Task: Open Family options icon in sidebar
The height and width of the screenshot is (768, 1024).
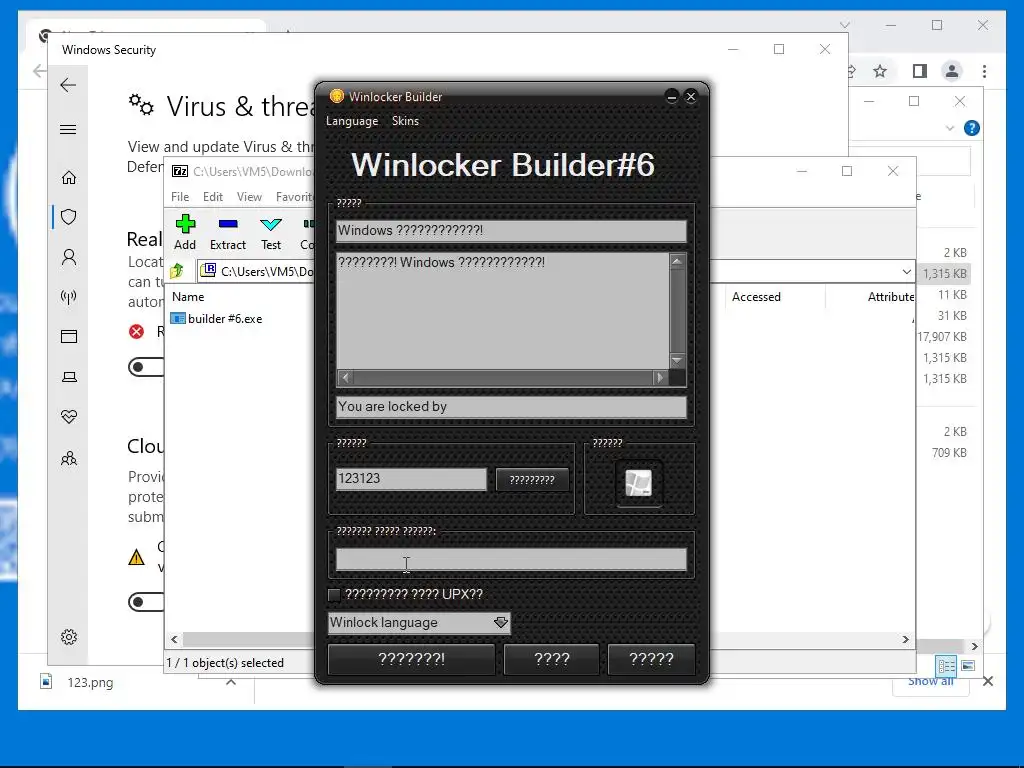Action: [x=69, y=458]
